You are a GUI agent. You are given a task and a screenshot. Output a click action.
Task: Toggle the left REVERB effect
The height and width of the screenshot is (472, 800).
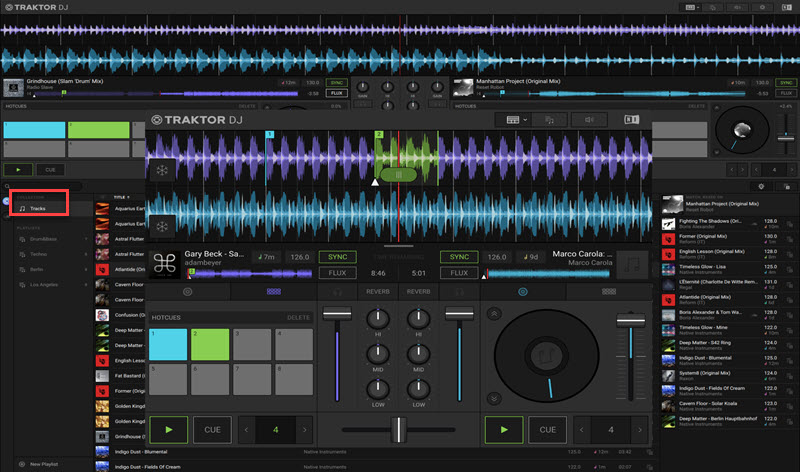tap(378, 292)
